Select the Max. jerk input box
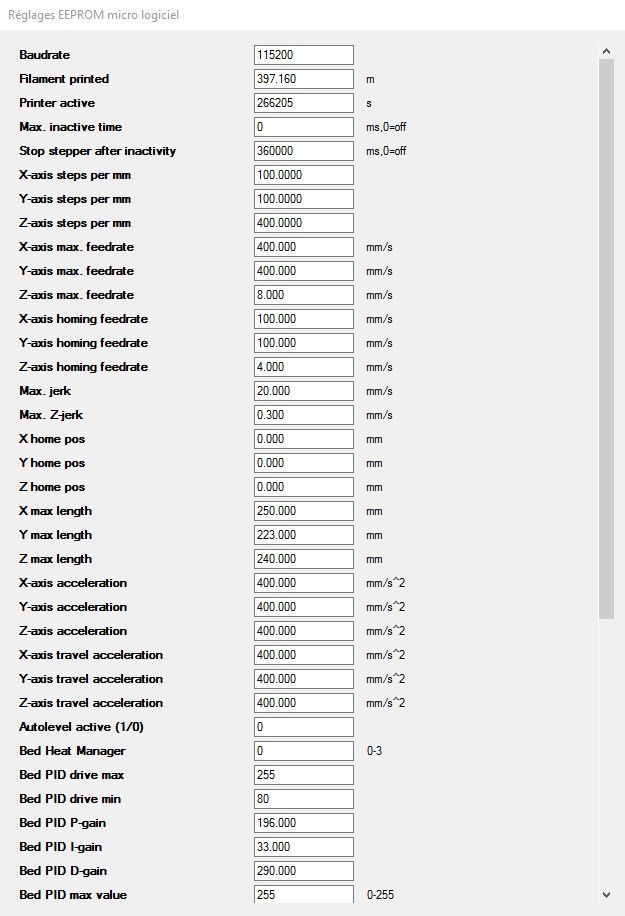The height and width of the screenshot is (916, 625). tap(304, 390)
